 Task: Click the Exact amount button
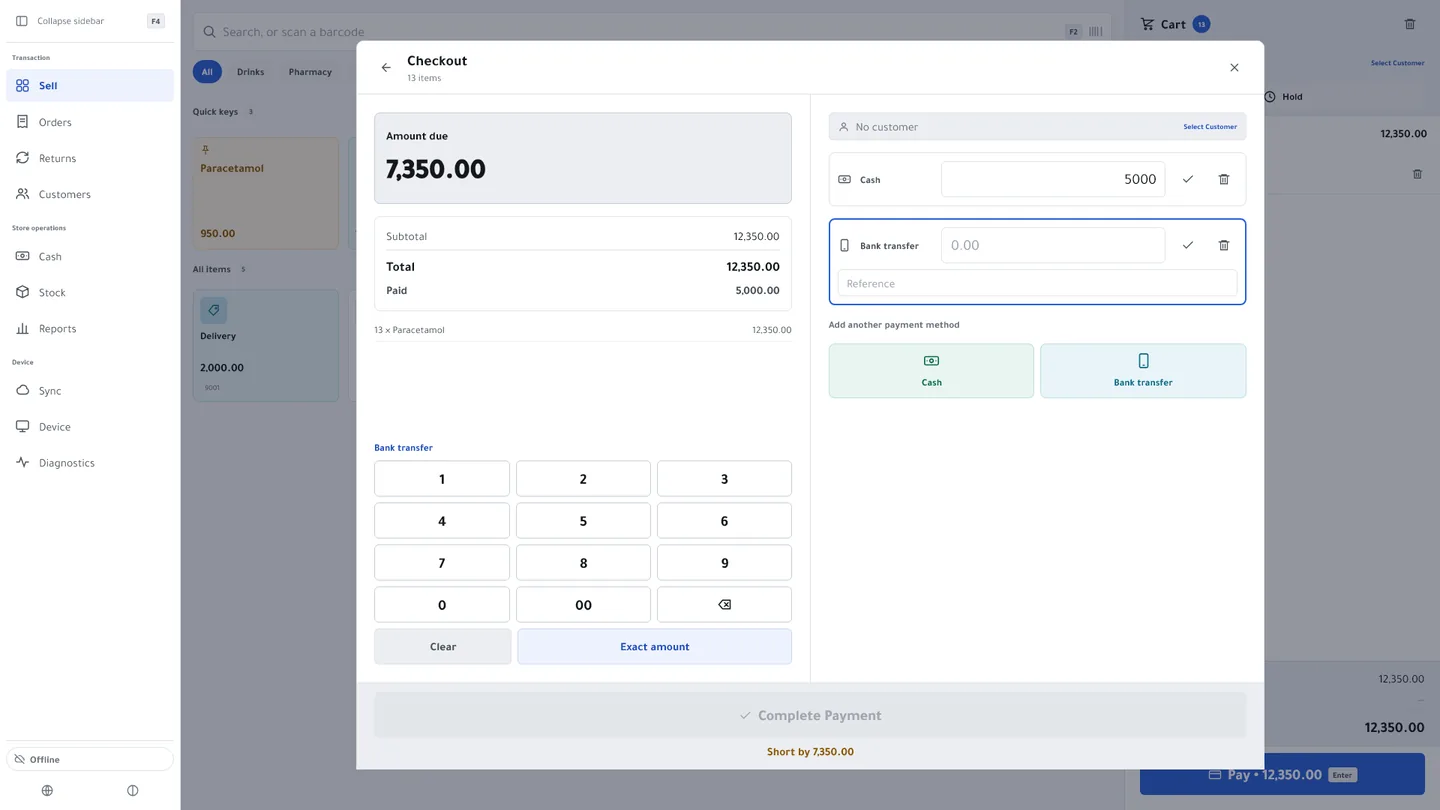click(x=654, y=647)
